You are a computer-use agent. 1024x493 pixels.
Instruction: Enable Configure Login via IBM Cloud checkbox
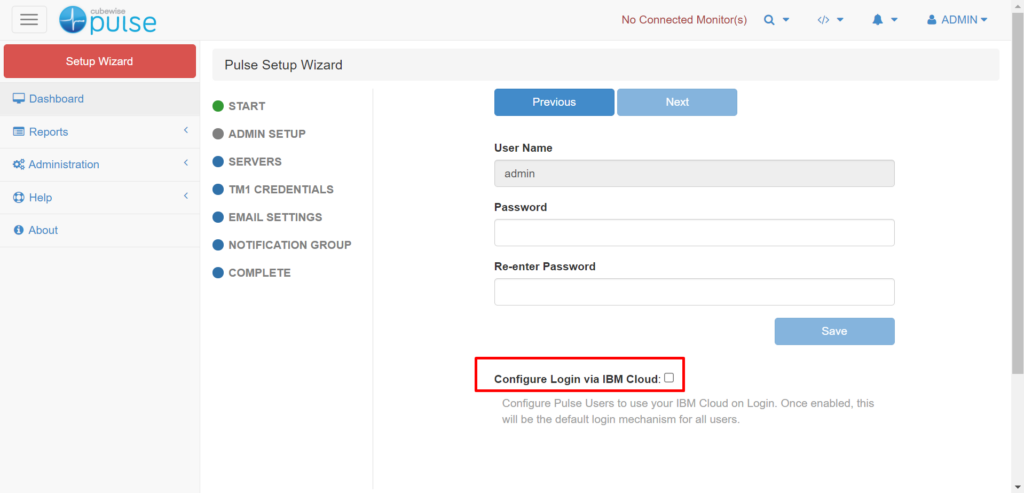[669, 378]
